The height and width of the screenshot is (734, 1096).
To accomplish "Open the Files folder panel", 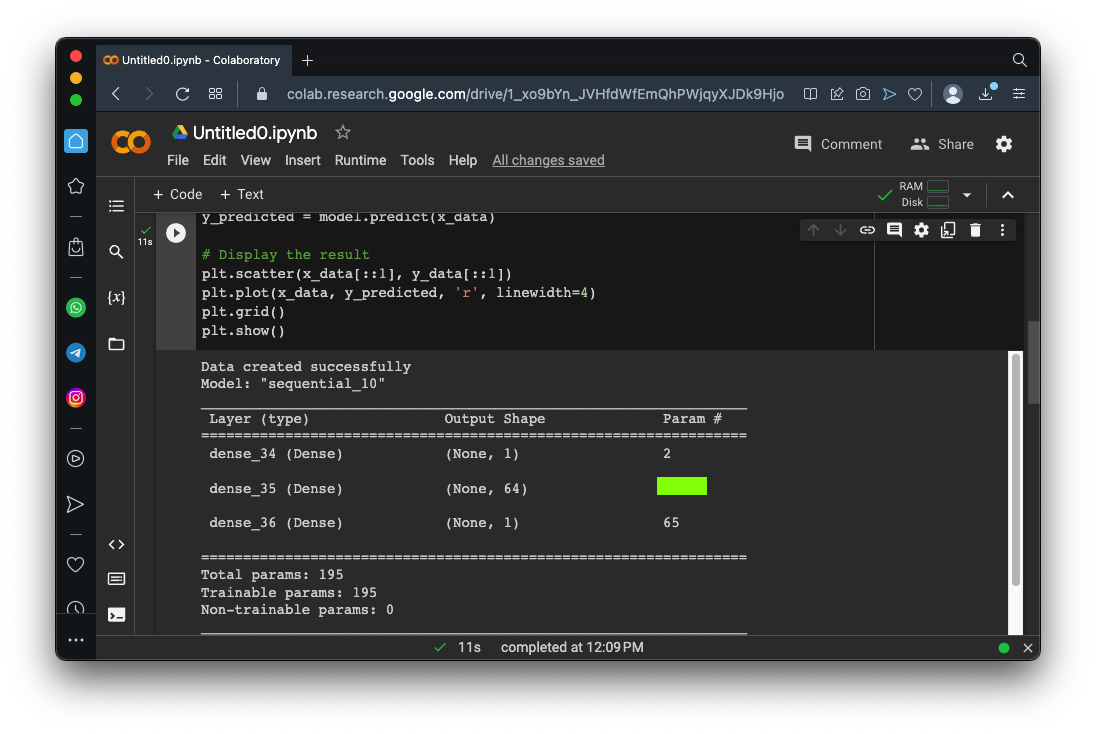I will 116,344.
